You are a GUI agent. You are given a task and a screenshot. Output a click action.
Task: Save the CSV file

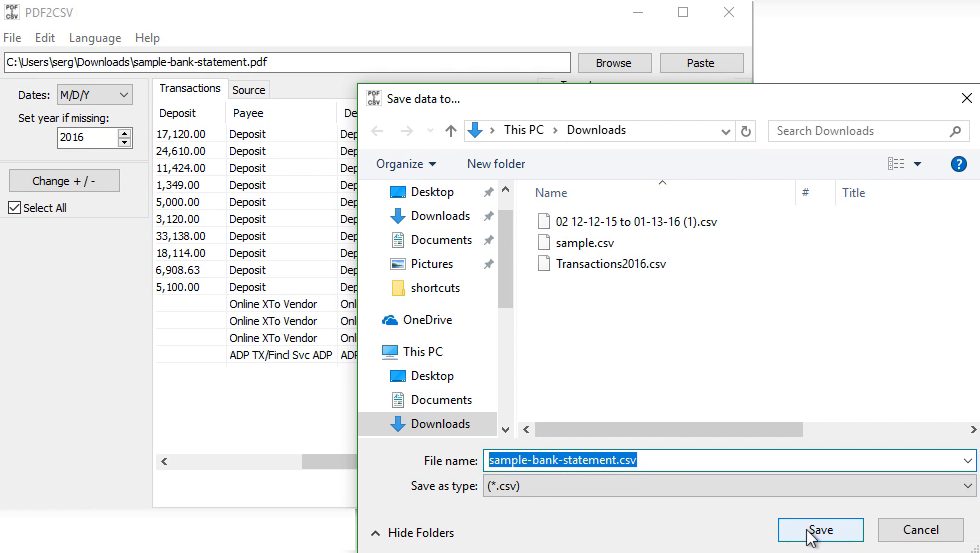click(821, 530)
